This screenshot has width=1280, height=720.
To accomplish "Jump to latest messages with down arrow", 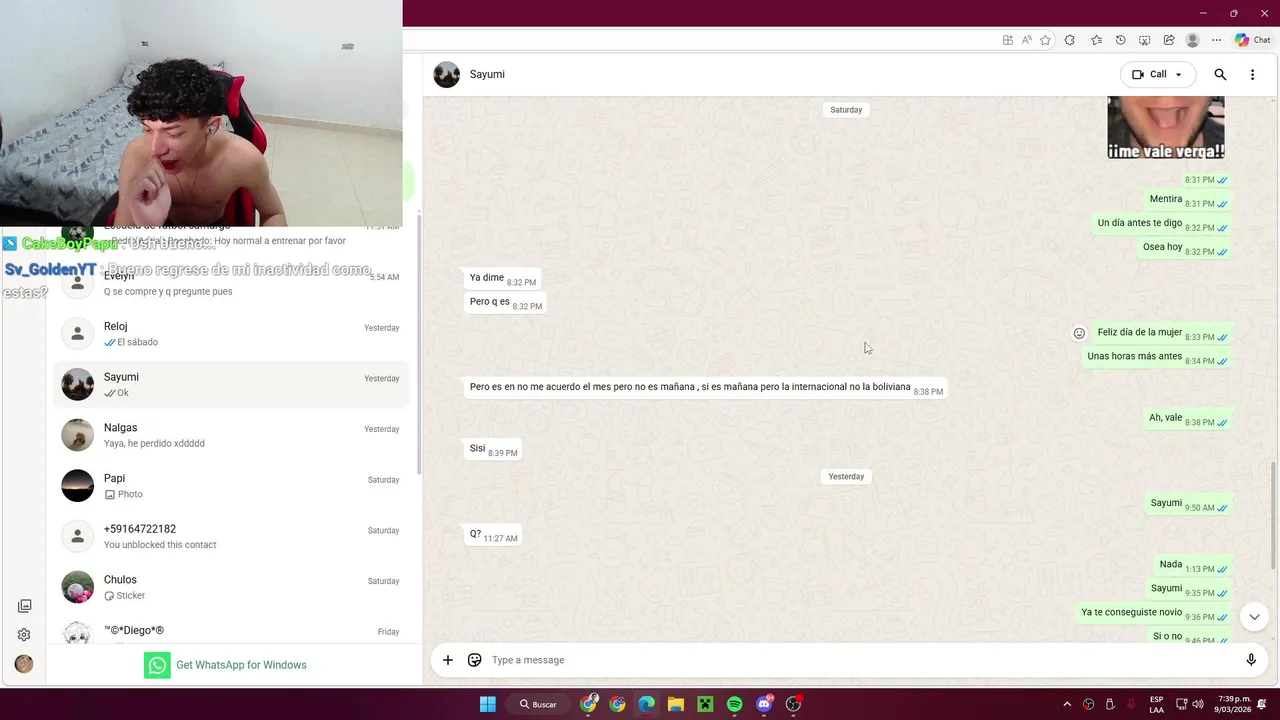I will (1254, 617).
